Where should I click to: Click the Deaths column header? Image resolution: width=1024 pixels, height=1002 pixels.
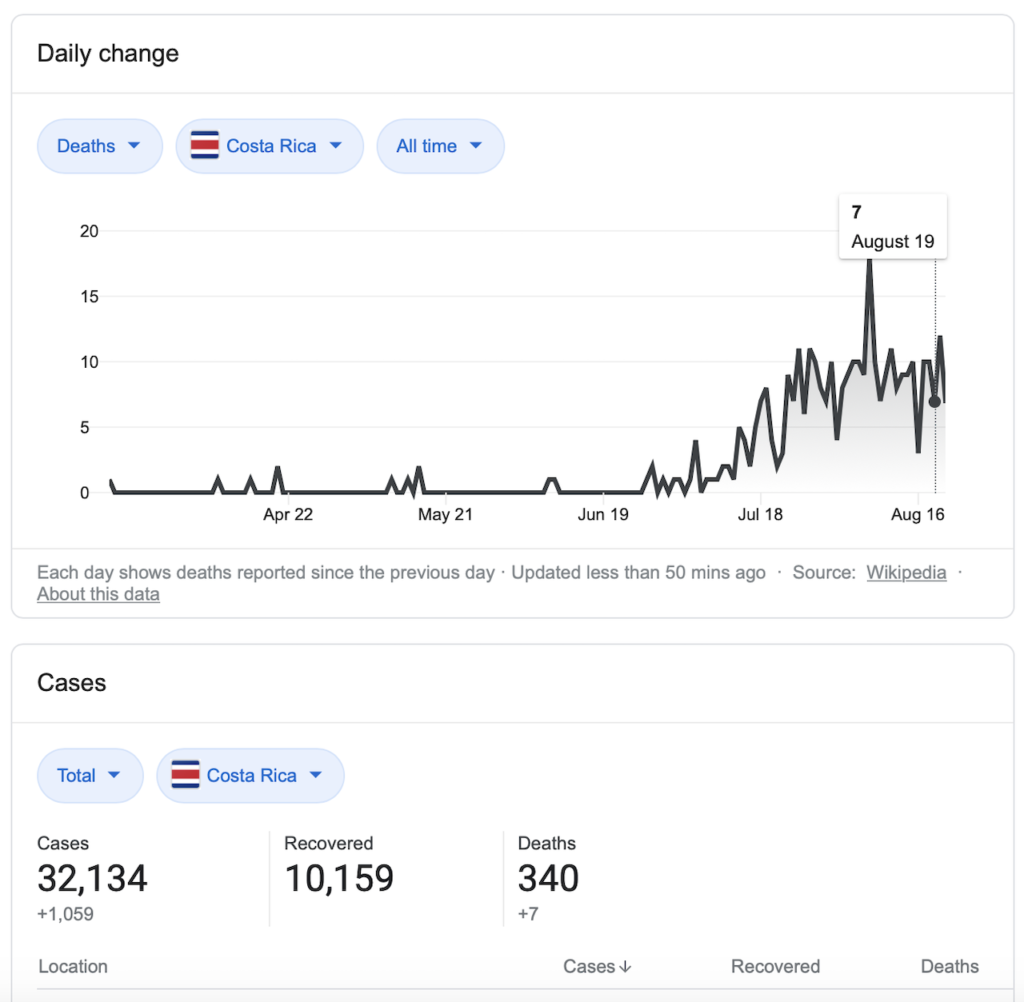click(x=949, y=966)
